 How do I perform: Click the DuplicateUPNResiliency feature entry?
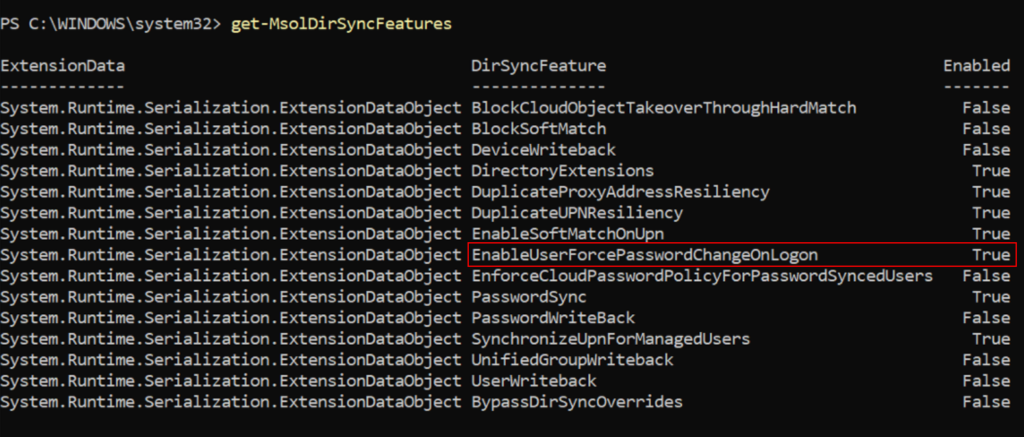tap(577, 212)
